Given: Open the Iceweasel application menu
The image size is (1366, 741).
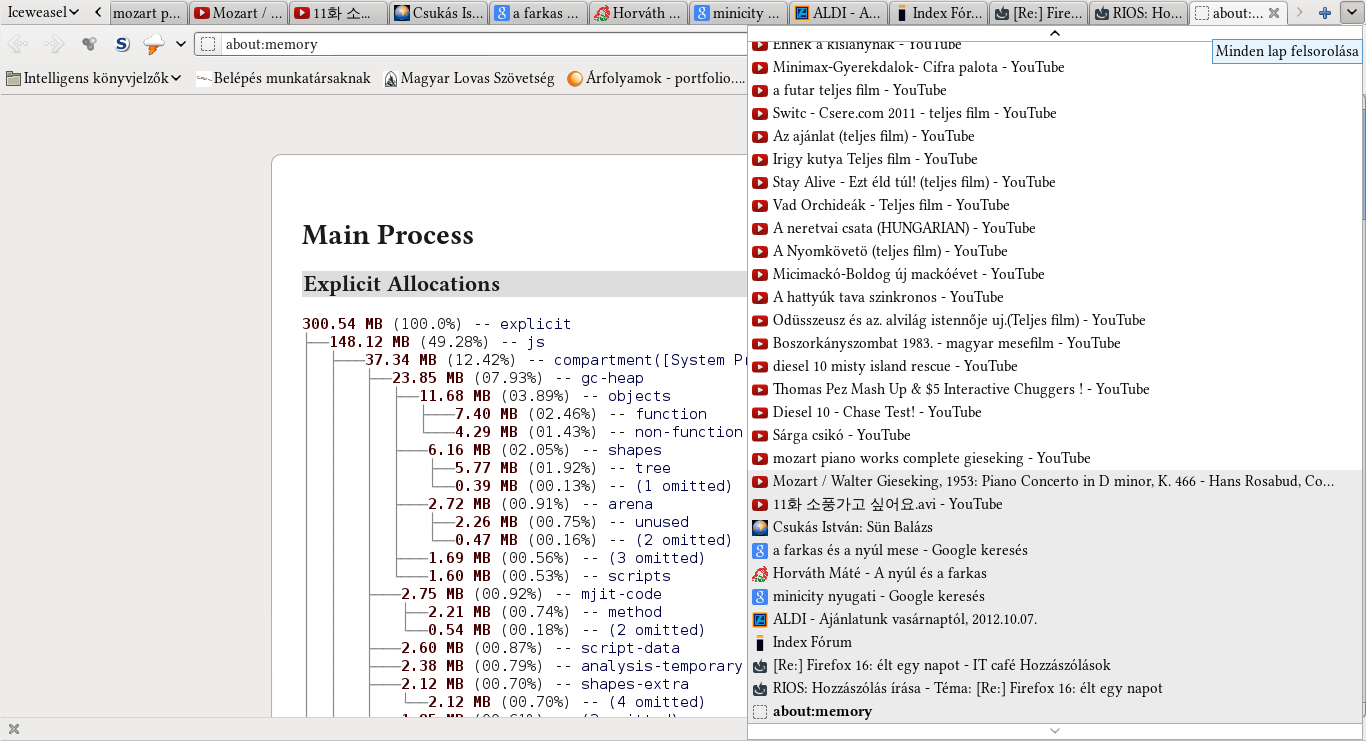Looking at the screenshot, I should pos(43,13).
